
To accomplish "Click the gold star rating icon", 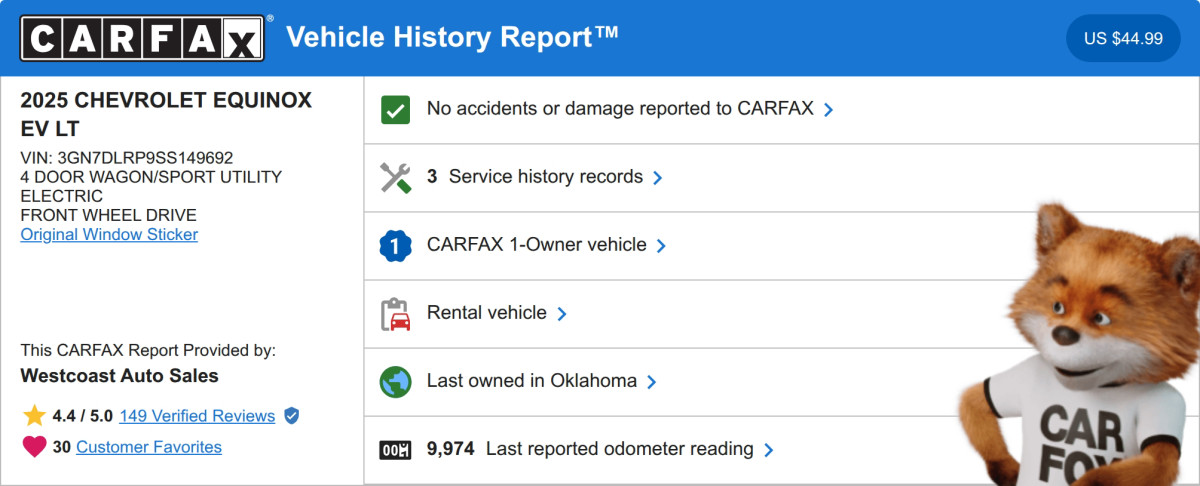I will [x=34, y=416].
